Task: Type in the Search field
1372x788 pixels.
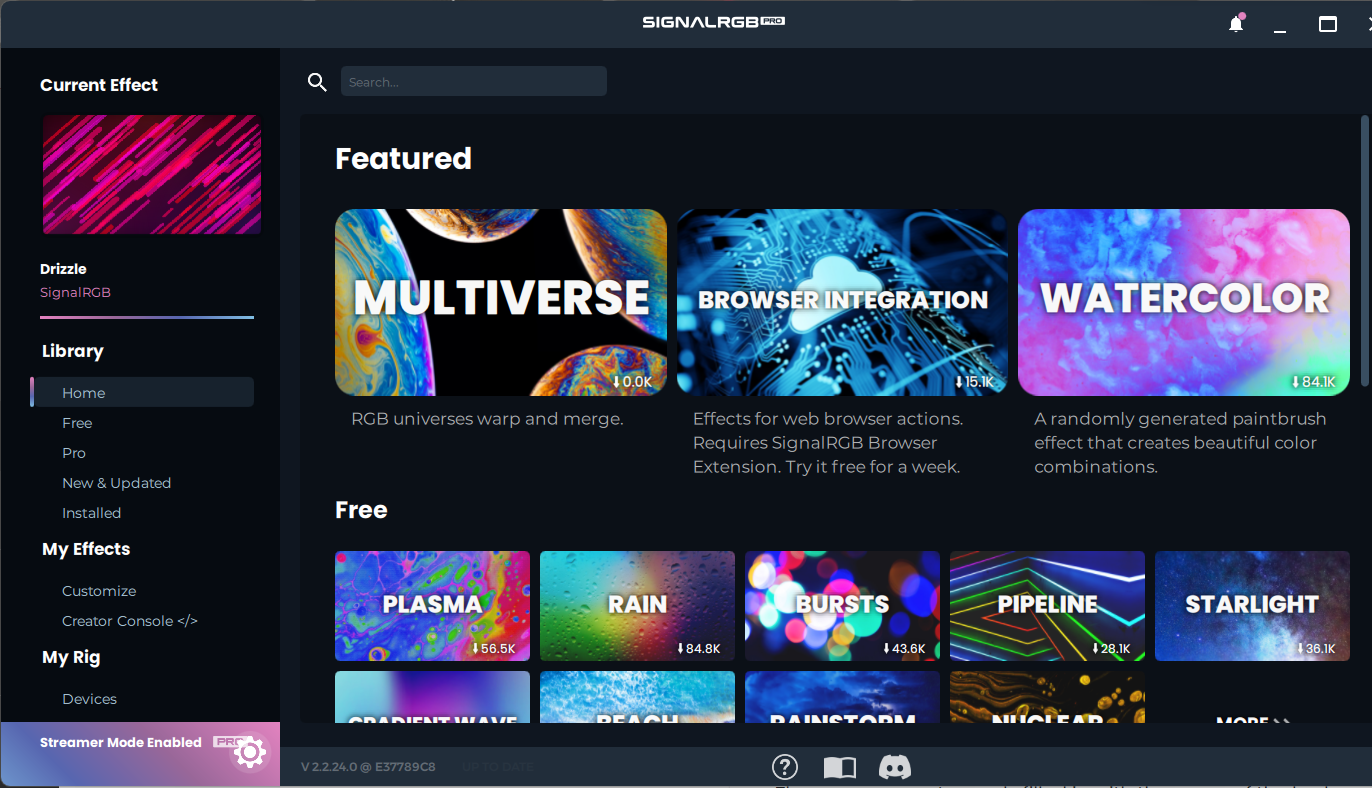Action: tap(473, 82)
